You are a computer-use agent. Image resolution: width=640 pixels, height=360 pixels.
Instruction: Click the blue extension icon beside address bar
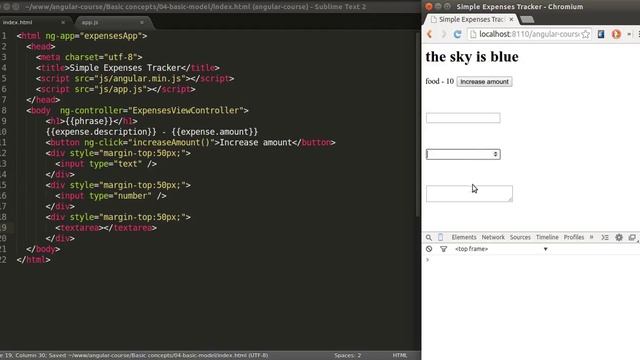click(601, 34)
